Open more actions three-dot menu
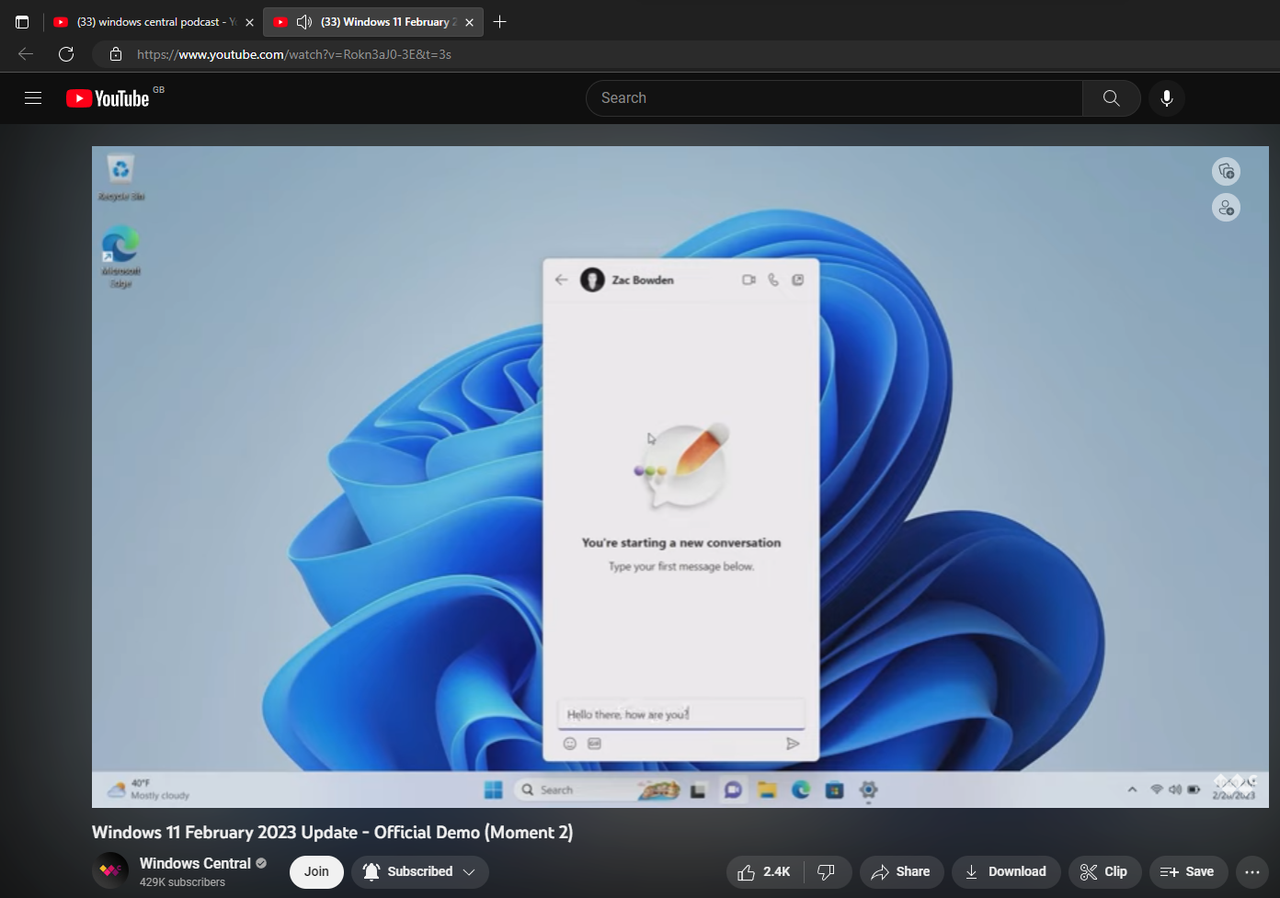Viewport: 1280px width, 898px height. tap(1252, 872)
